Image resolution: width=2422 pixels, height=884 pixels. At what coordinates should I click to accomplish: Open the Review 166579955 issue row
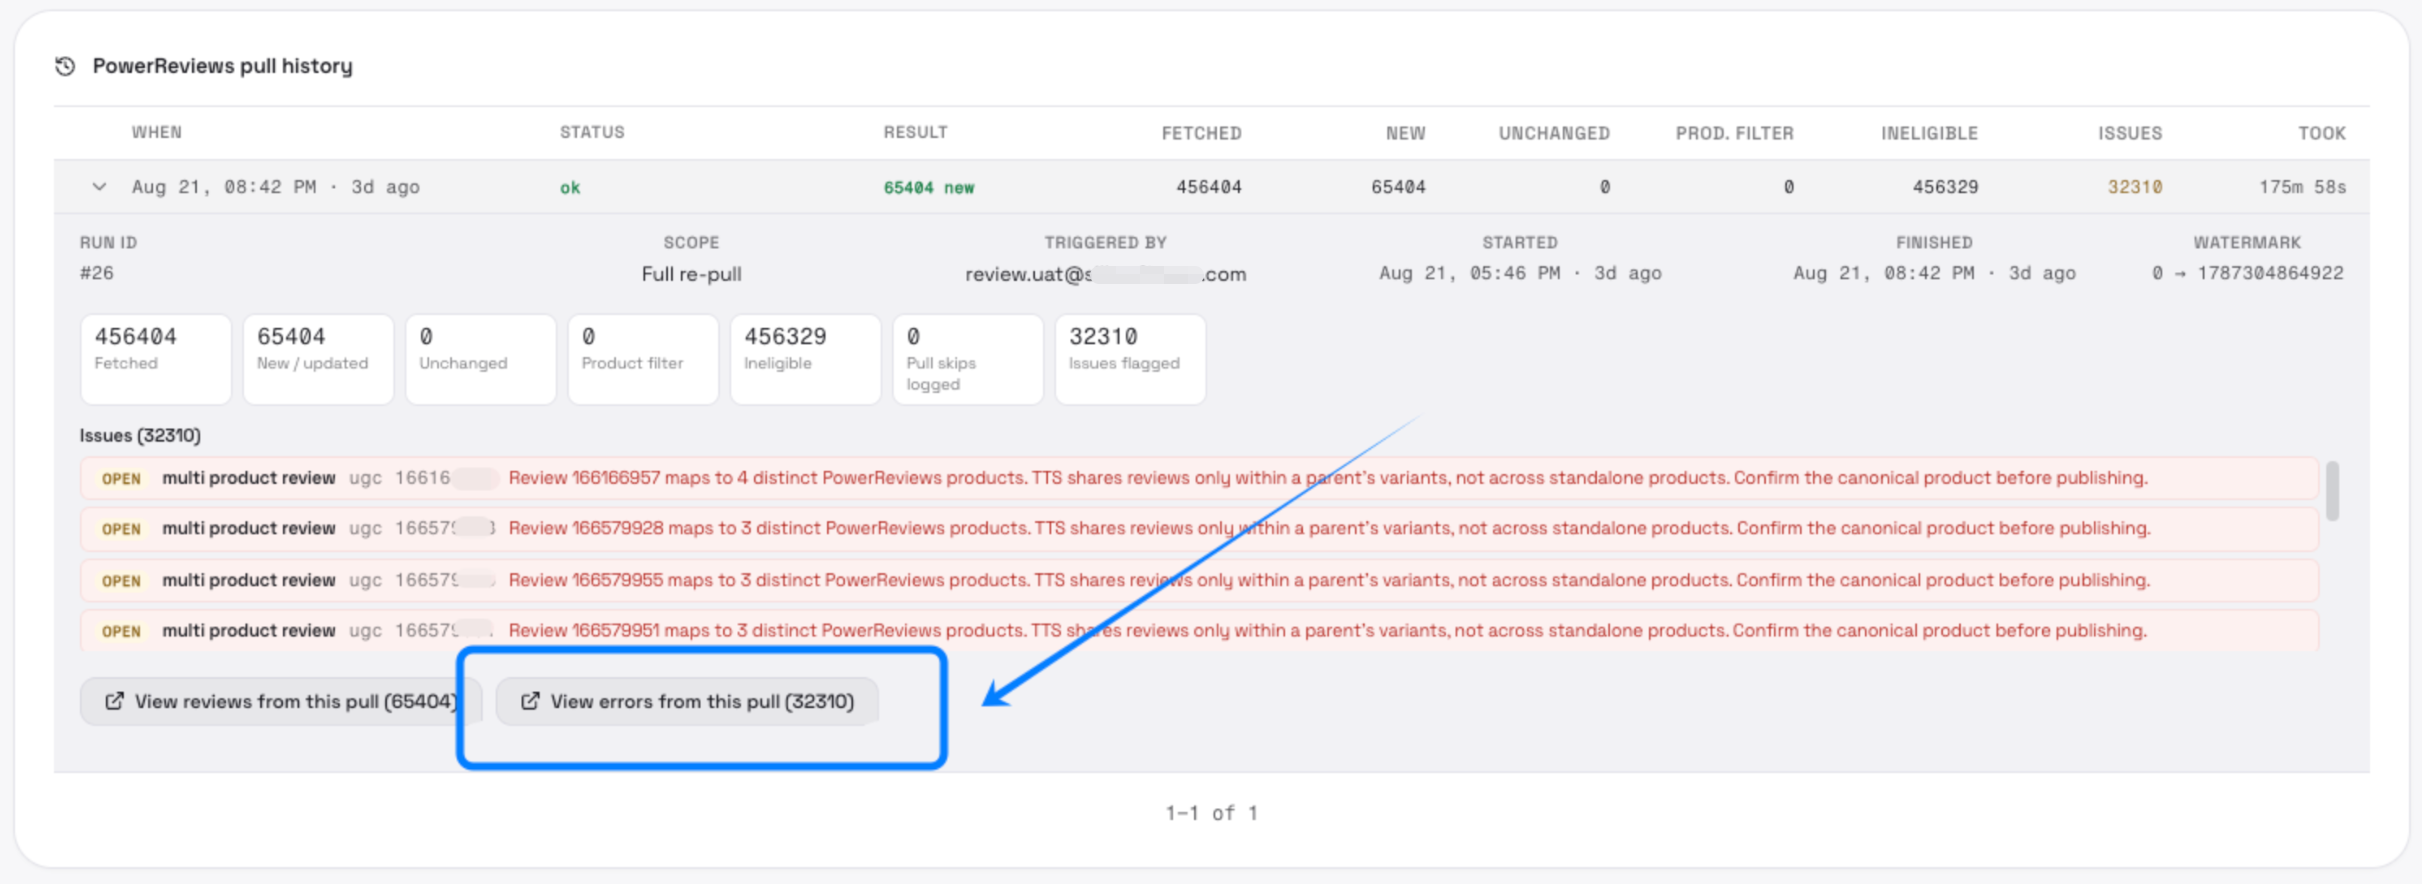click(1199, 580)
